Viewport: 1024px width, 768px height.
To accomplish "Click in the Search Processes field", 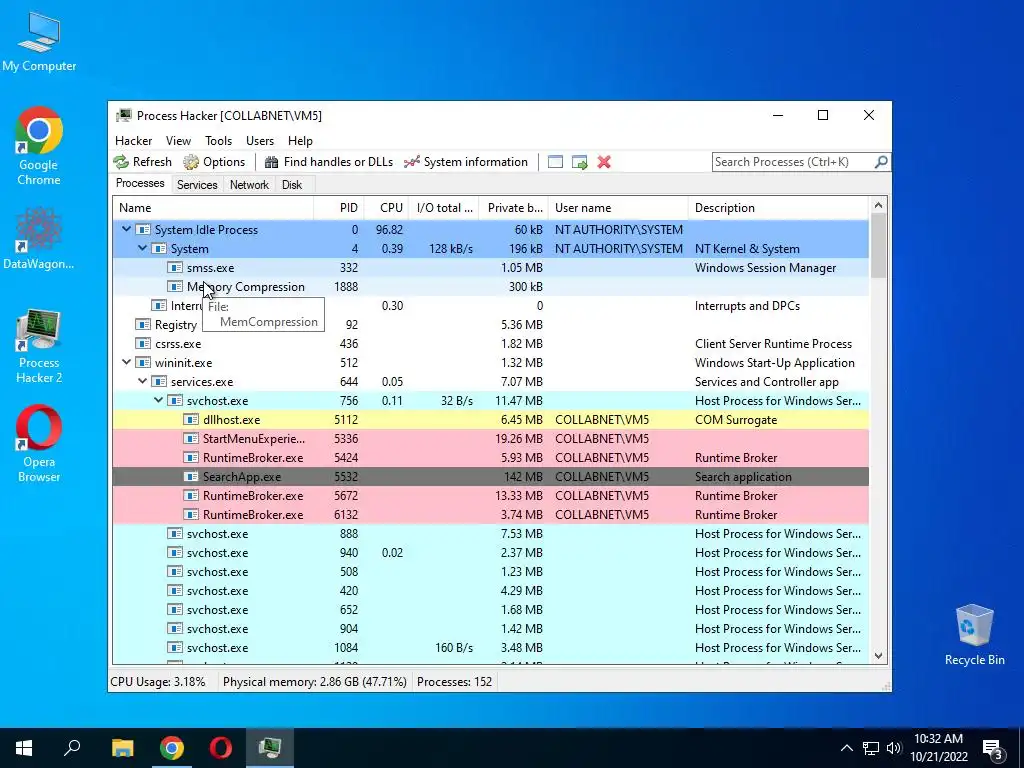I will click(x=793, y=162).
